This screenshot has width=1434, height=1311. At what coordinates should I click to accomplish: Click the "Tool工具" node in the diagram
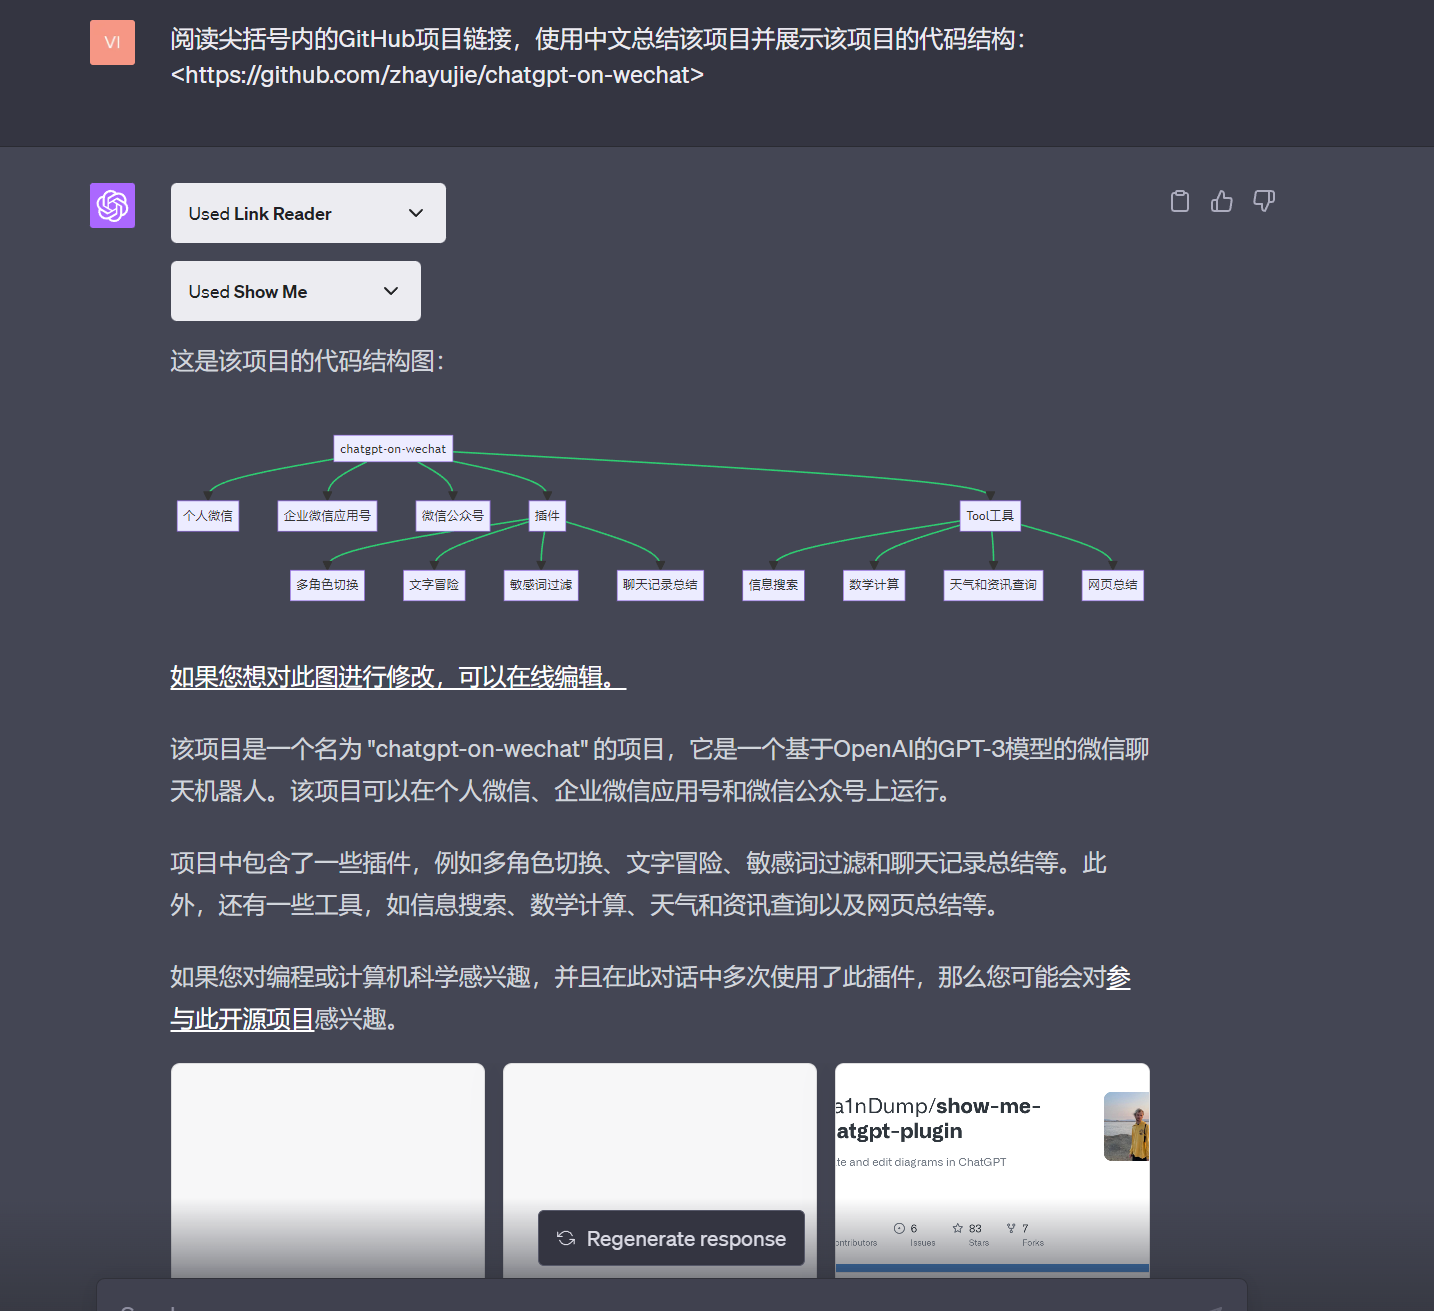(x=990, y=516)
